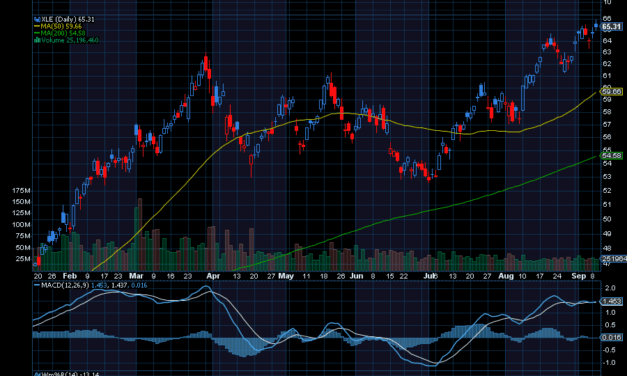Select the Sep label on date axis
Screen dimensions: 627x376
[x=578, y=276]
